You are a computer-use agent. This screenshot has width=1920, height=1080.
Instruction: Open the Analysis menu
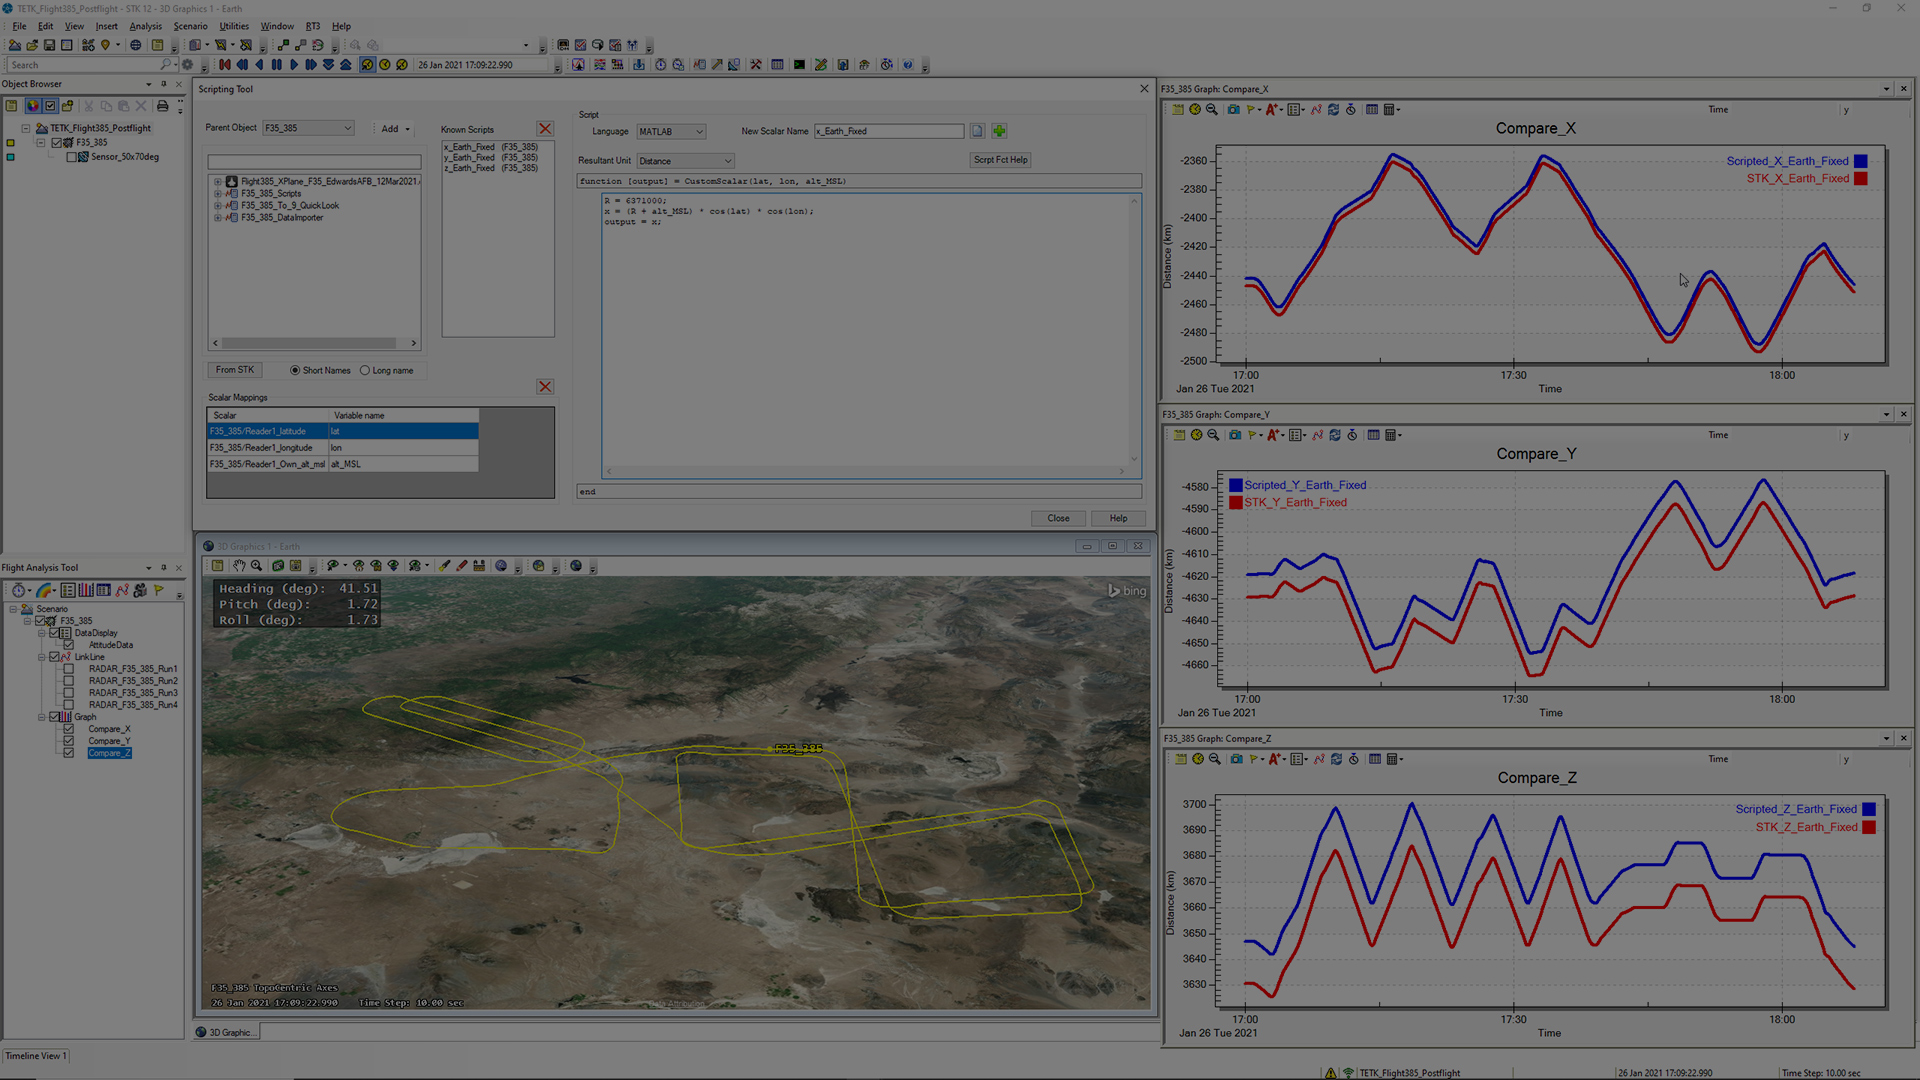pos(145,27)
